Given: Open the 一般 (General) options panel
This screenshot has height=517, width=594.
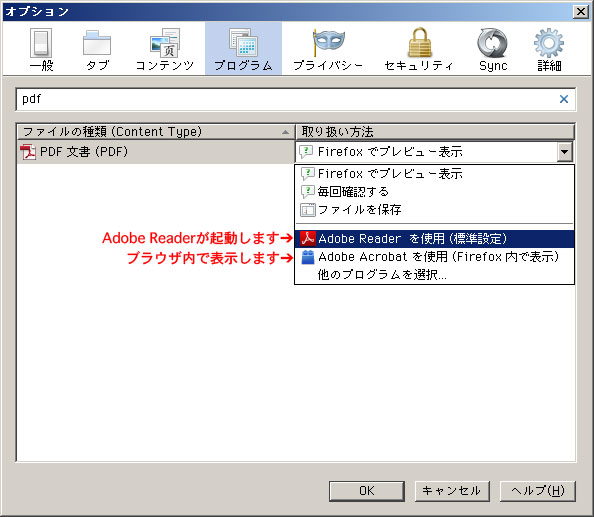Looking at the screenshot, I should coord(41,49).
